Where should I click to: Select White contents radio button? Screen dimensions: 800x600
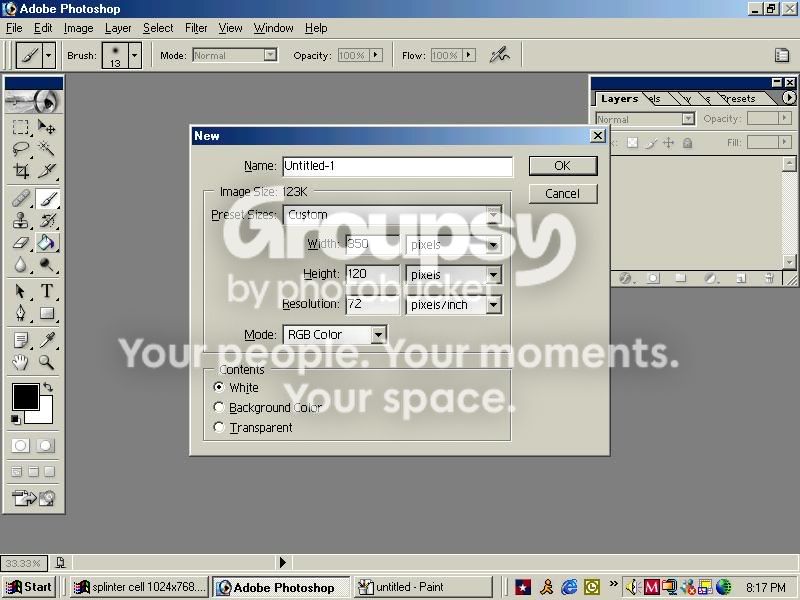(x=219, y=387)
